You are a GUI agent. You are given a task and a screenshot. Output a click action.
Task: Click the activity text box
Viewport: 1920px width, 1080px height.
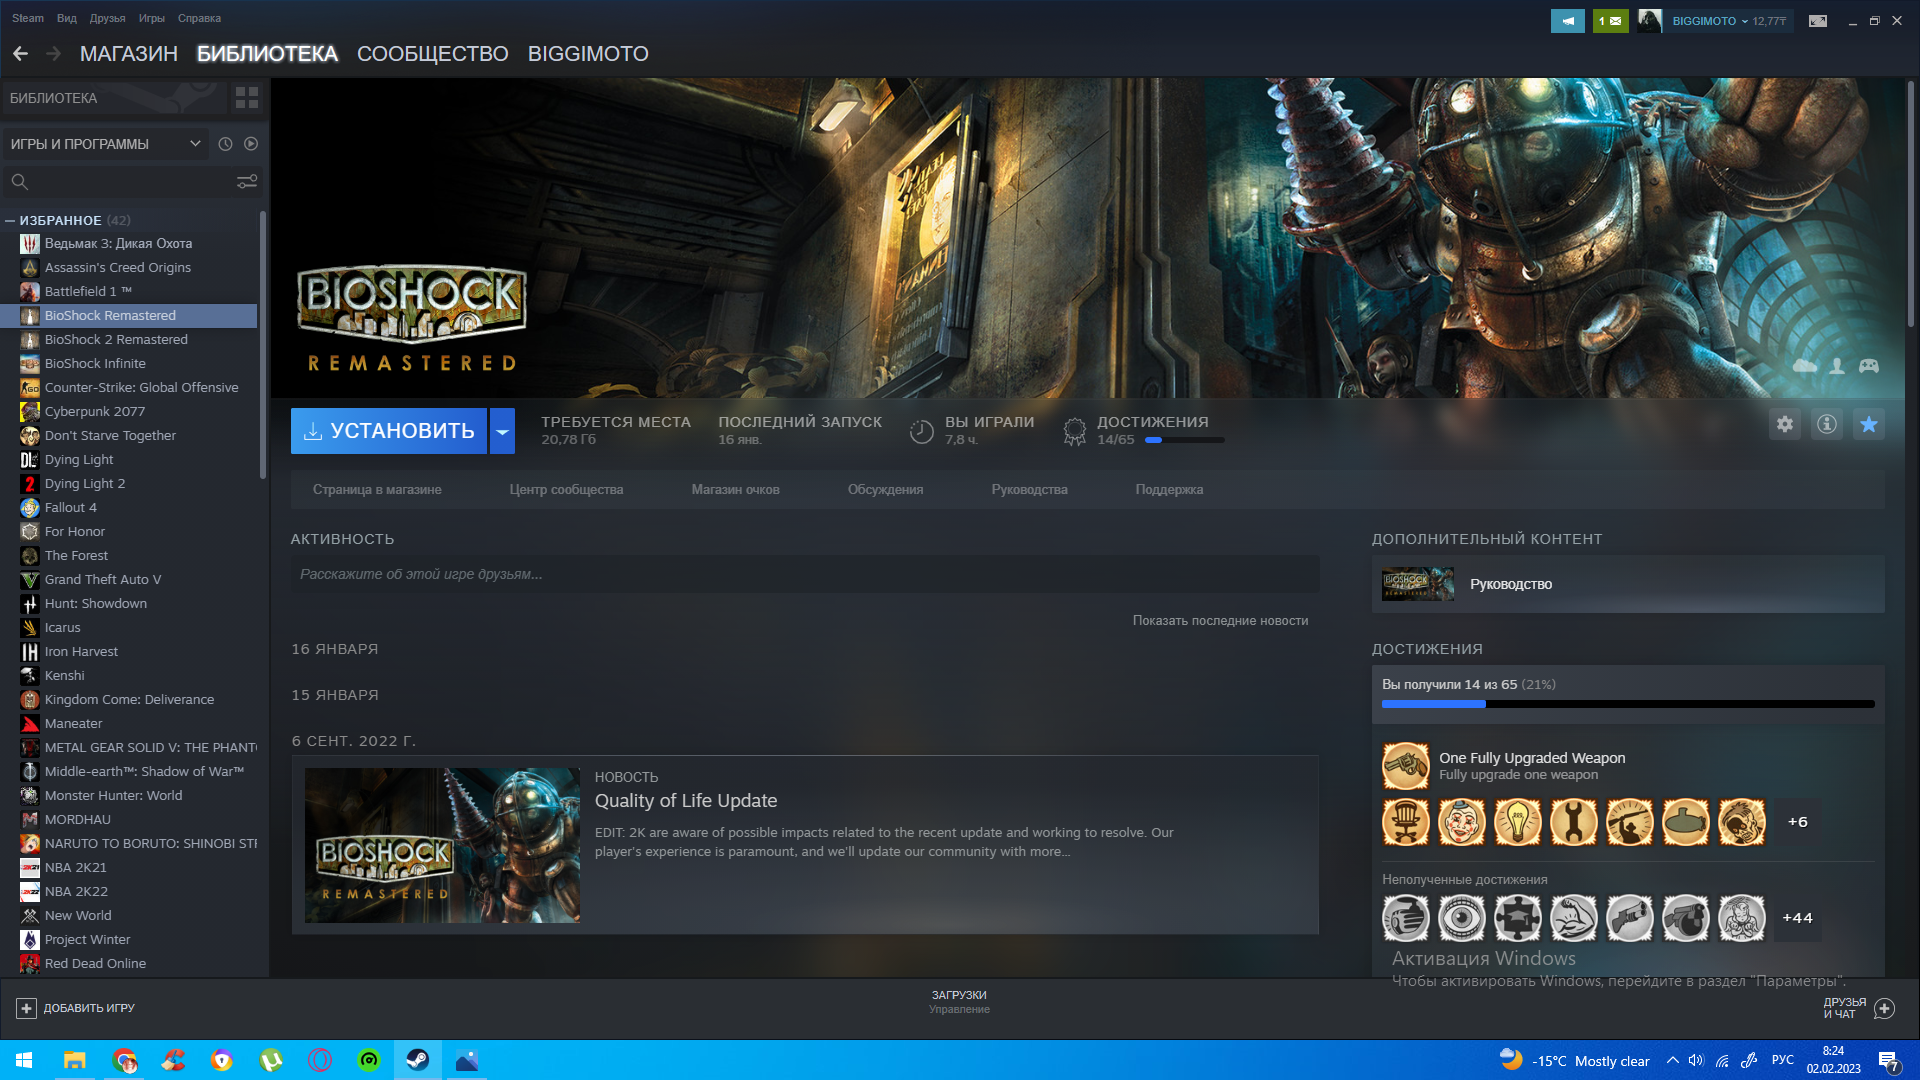coord(805,575)
